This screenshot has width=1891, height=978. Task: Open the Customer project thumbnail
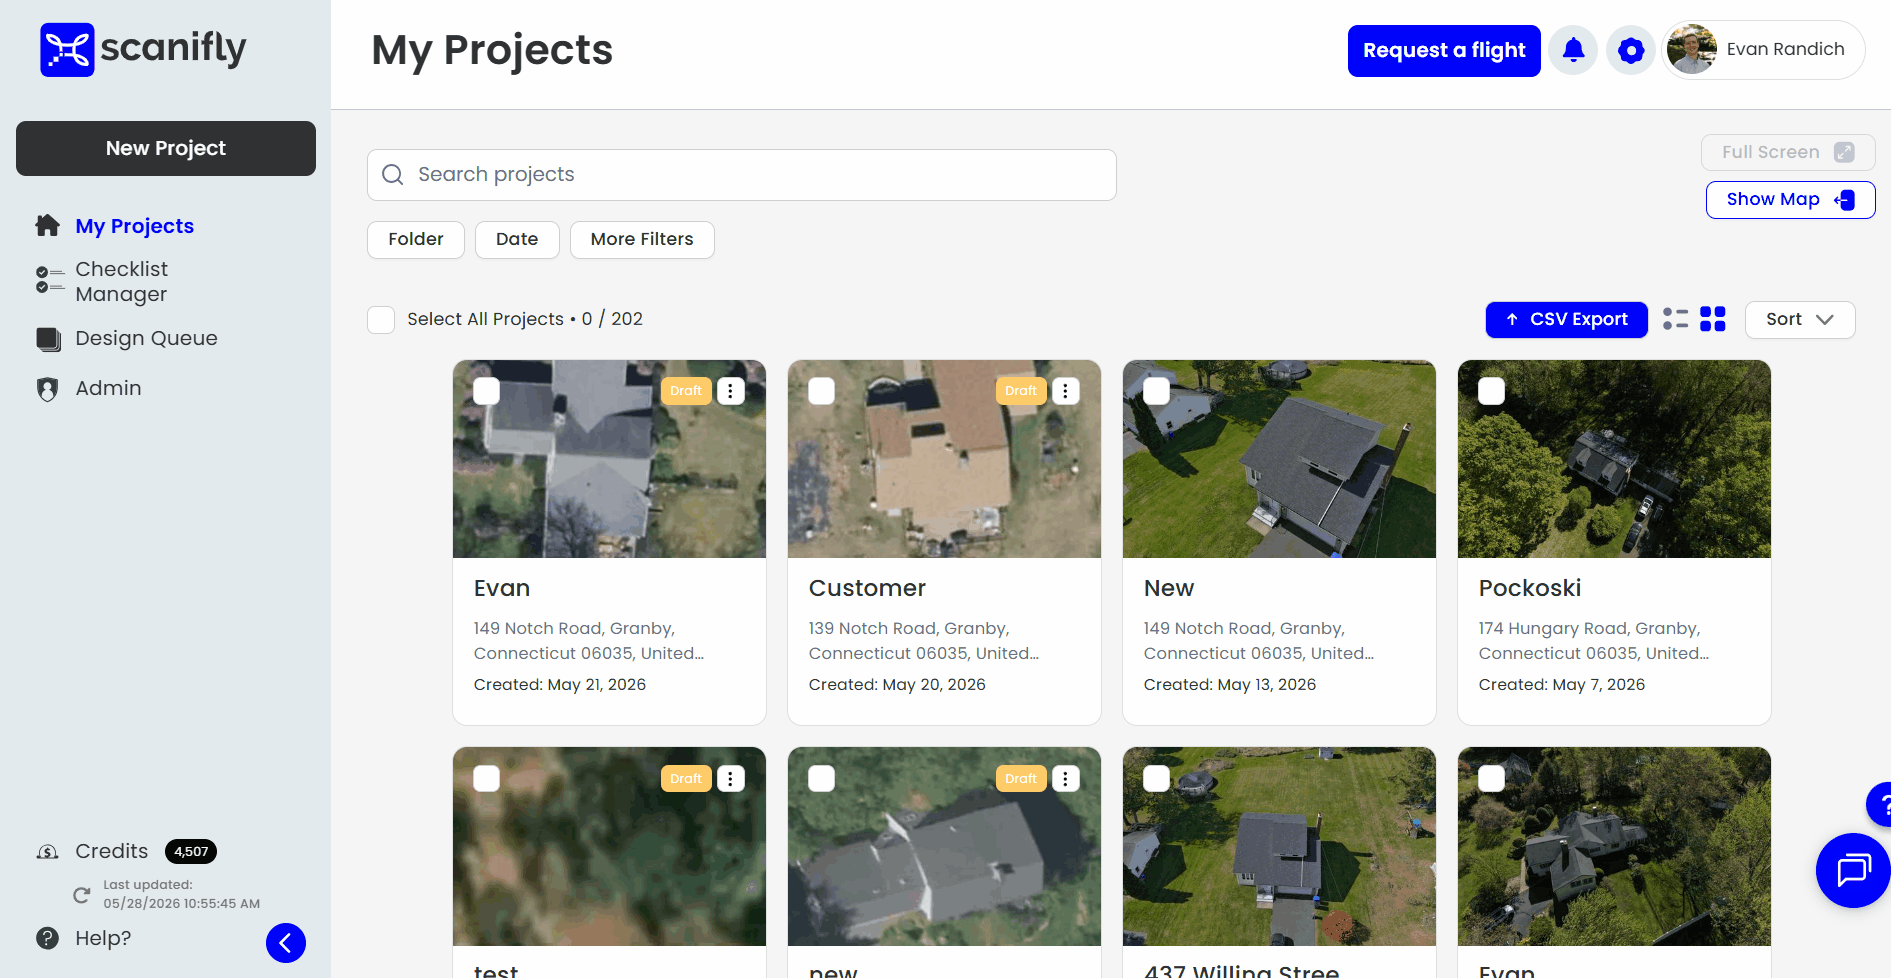944,459
